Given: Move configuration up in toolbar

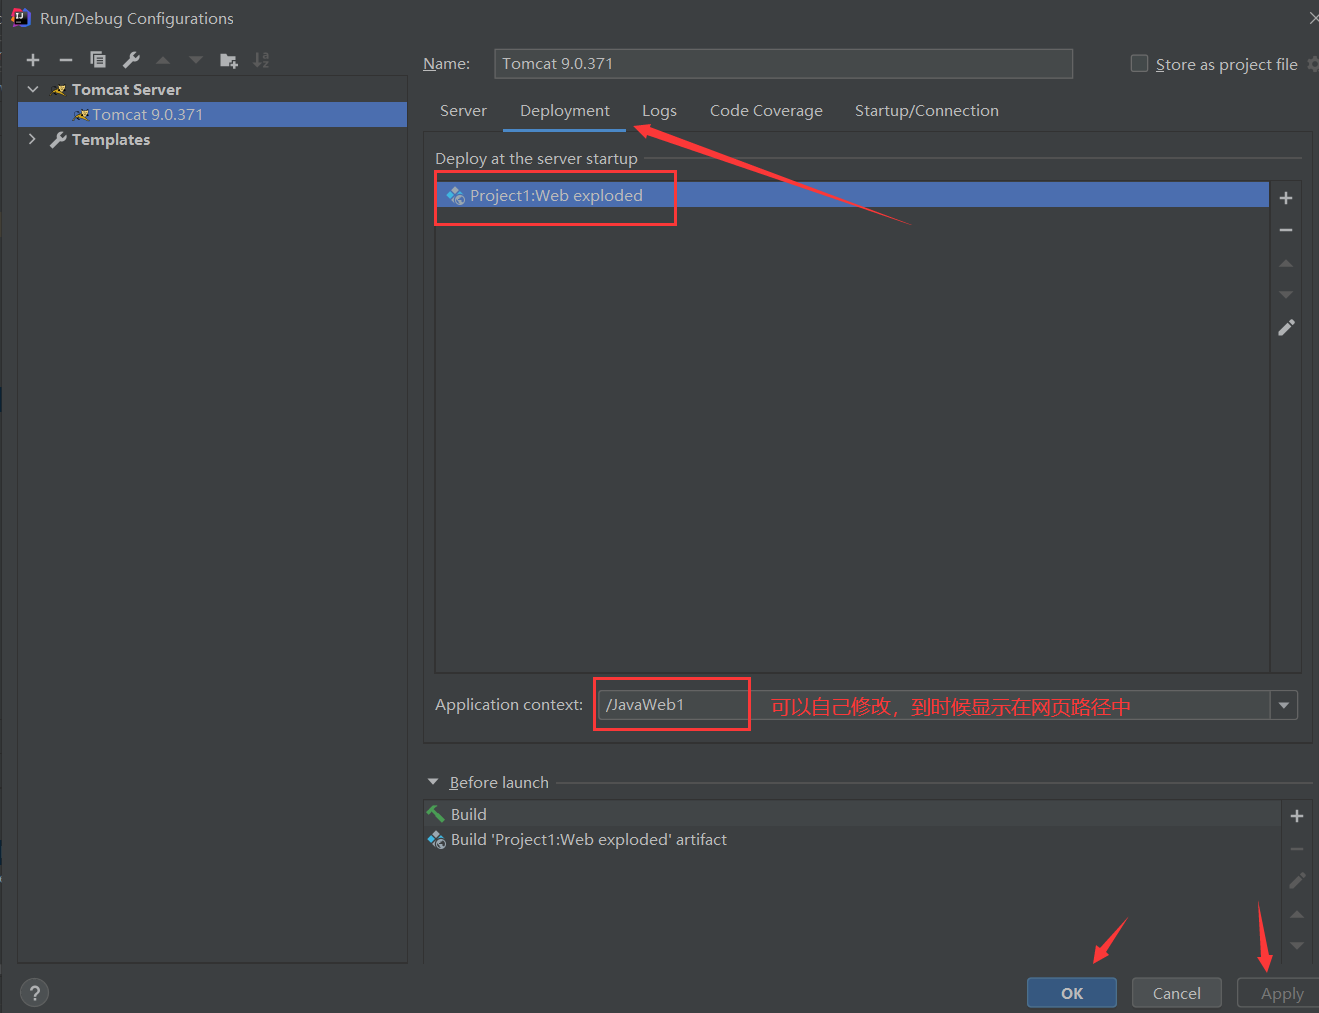Looking at the screenshot, I should (163, 60).
